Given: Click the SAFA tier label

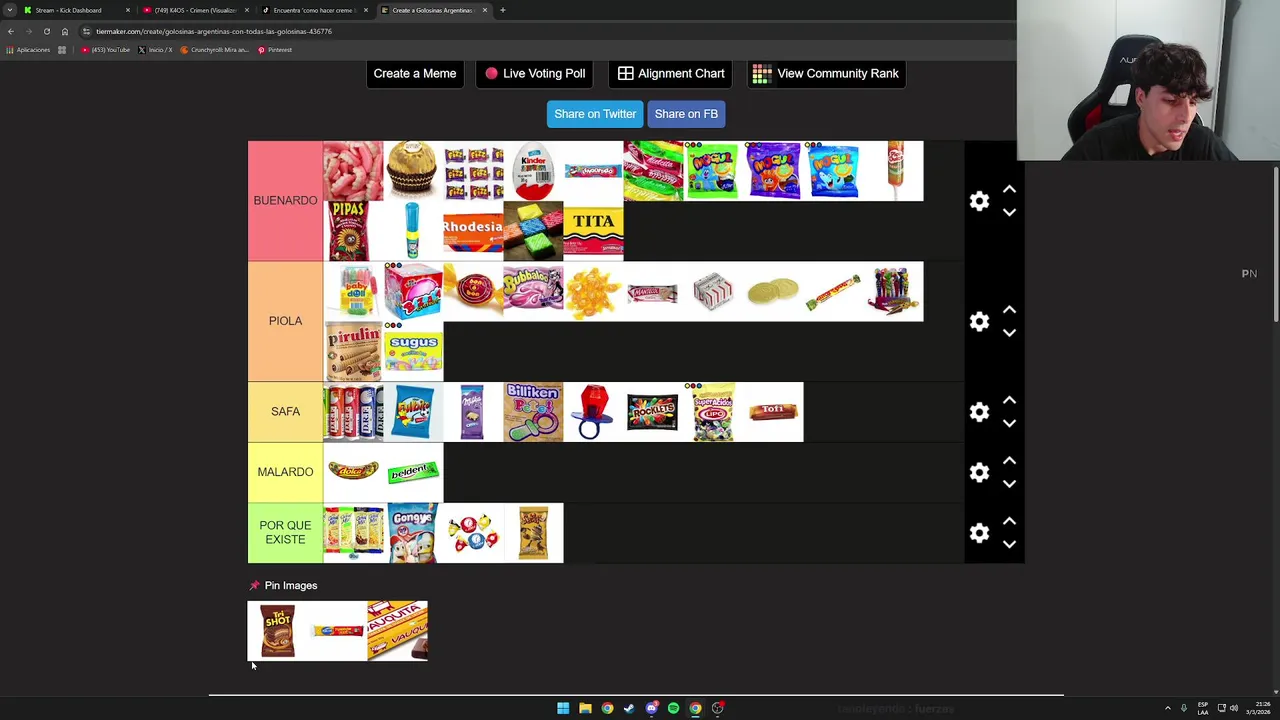Looking at the screenshot, I should coord(285,412).
